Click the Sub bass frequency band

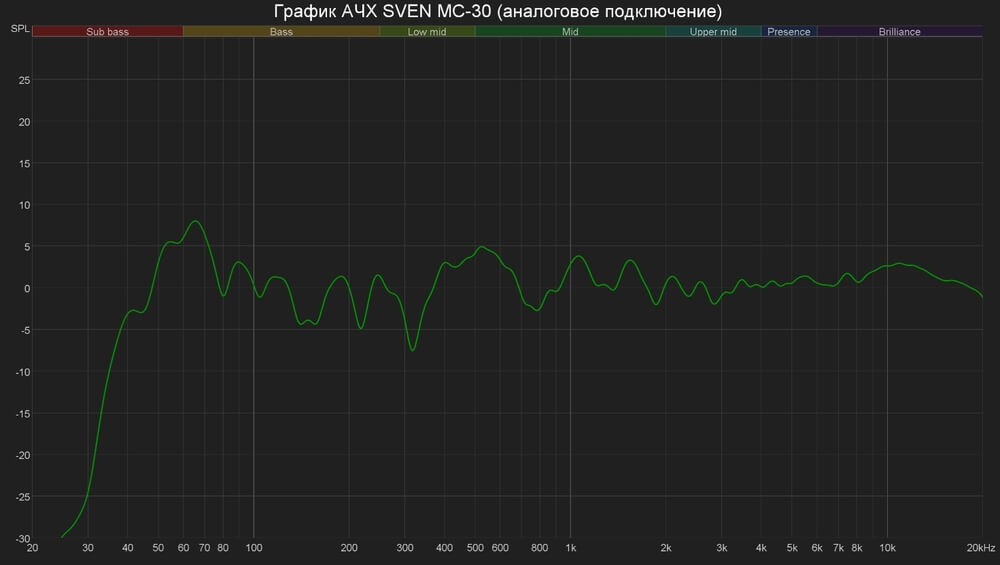(108, 31)
